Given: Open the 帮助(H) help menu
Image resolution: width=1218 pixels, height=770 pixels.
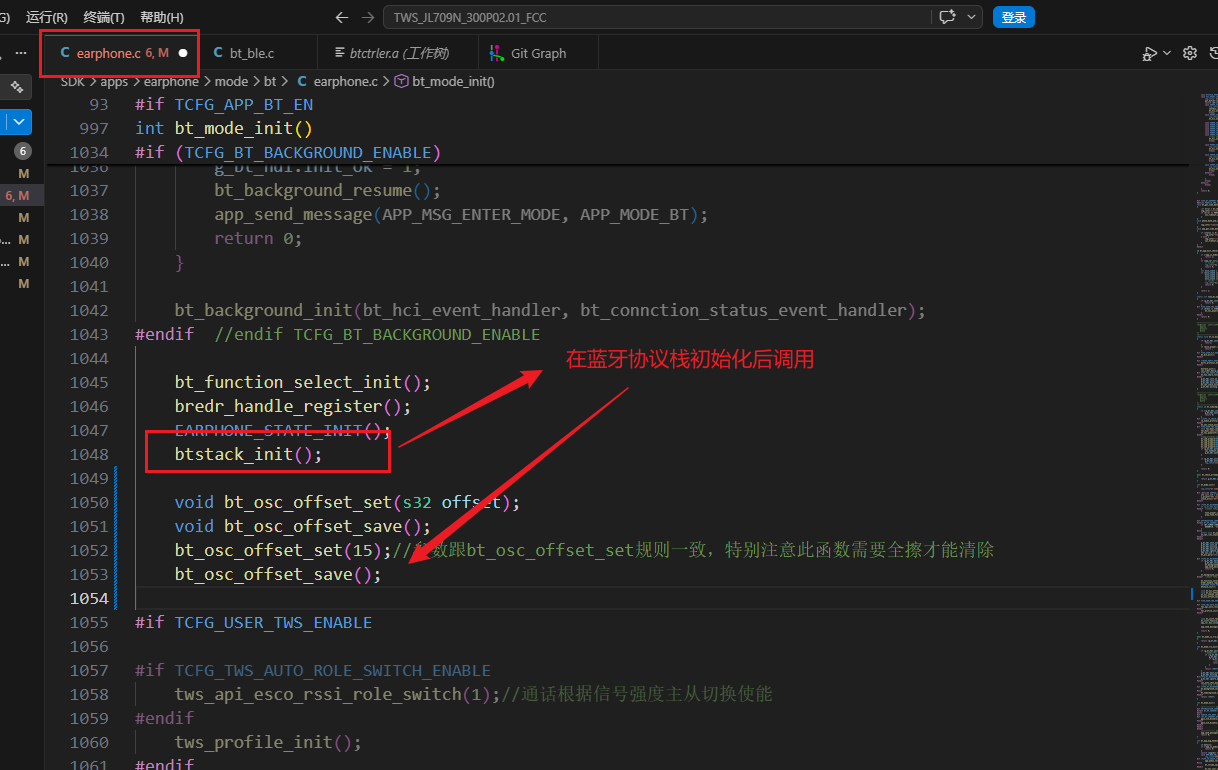Looking at the screenshot, I should click(x=162, y=17).
